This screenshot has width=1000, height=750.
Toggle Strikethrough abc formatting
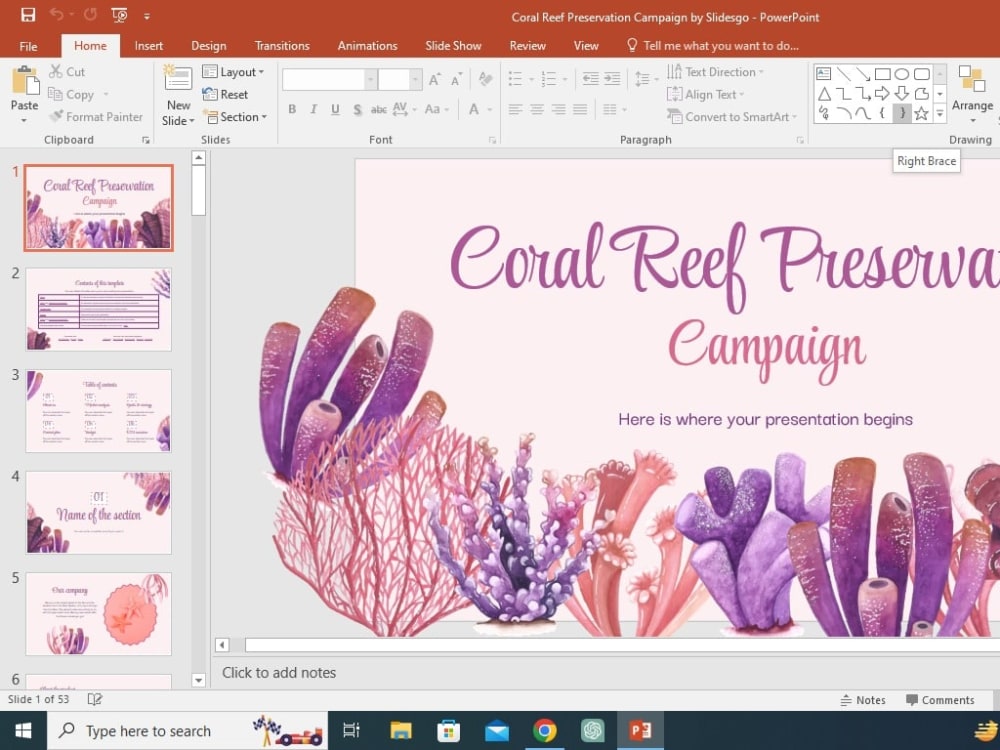pyautogui.click(x=379, y=109)
